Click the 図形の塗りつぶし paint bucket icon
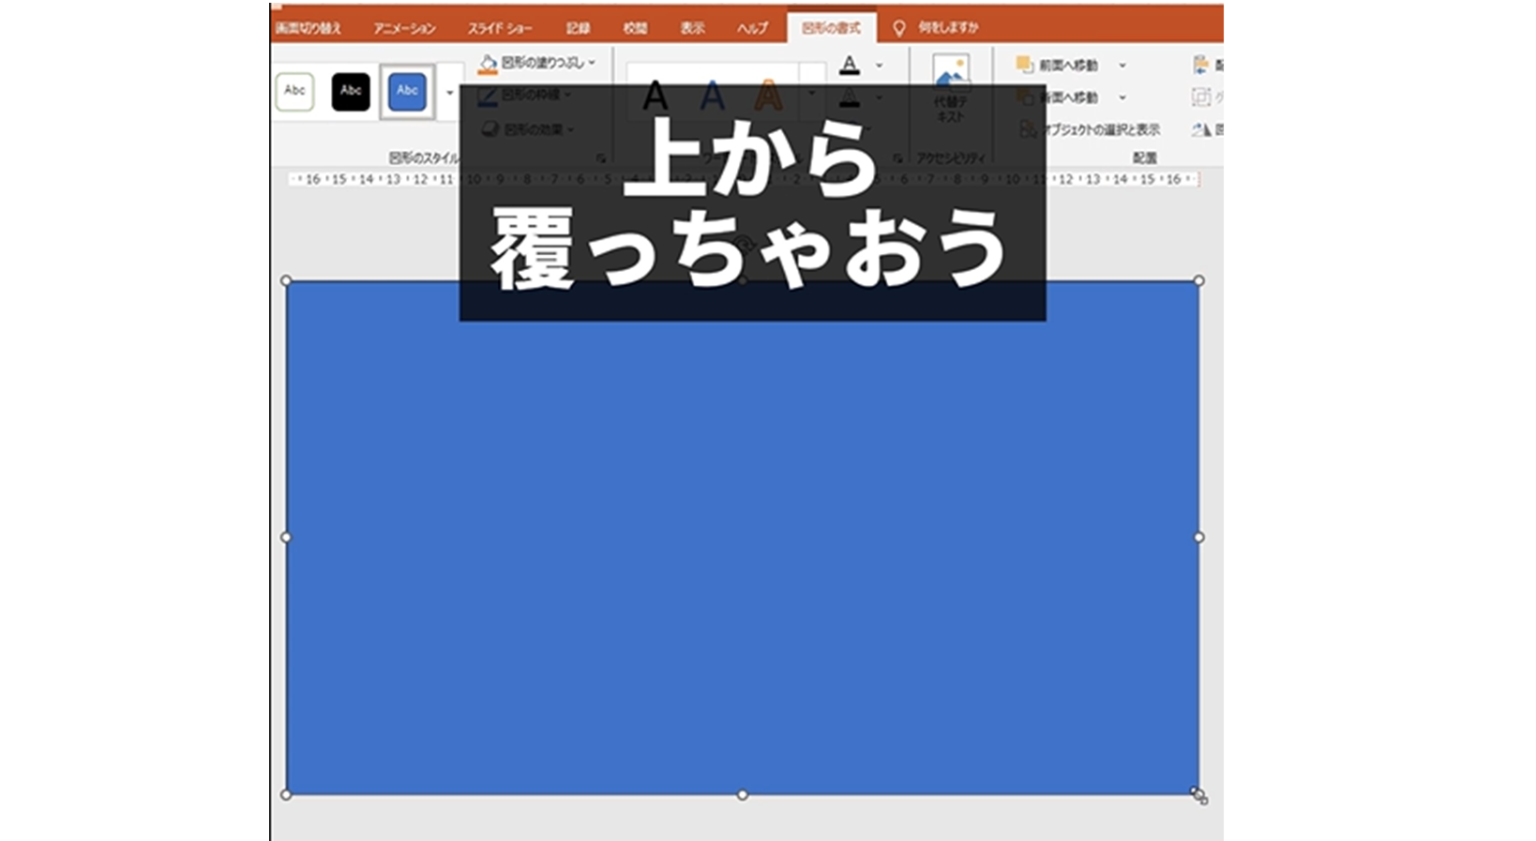The height and width of the screenshot is (841, 1536). point(488,64)
